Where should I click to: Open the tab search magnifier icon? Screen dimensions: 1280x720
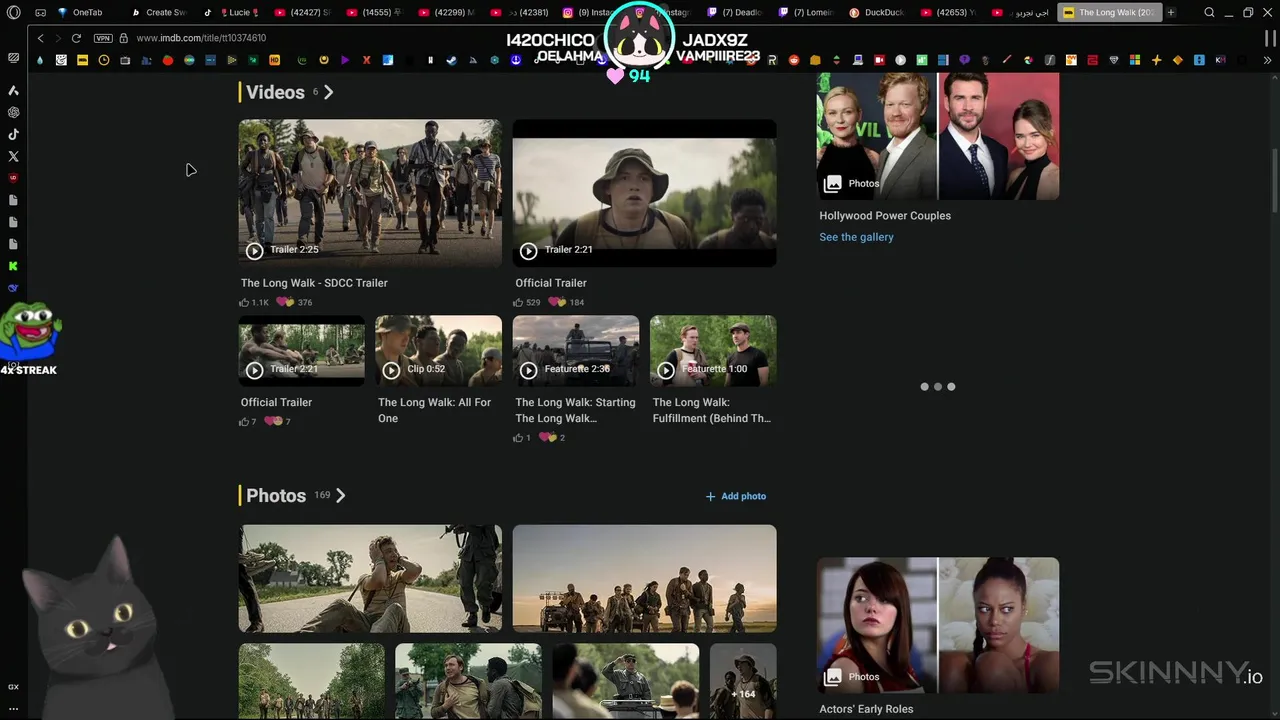[1209, 12]
